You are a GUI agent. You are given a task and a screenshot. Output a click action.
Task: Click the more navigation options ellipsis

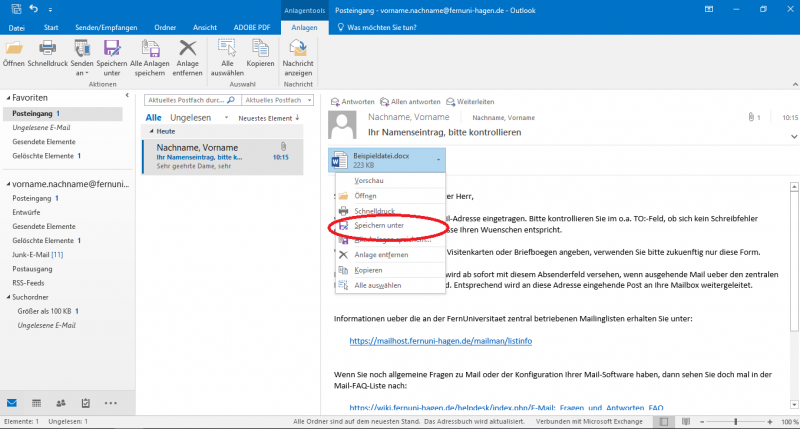click(110, 403)
